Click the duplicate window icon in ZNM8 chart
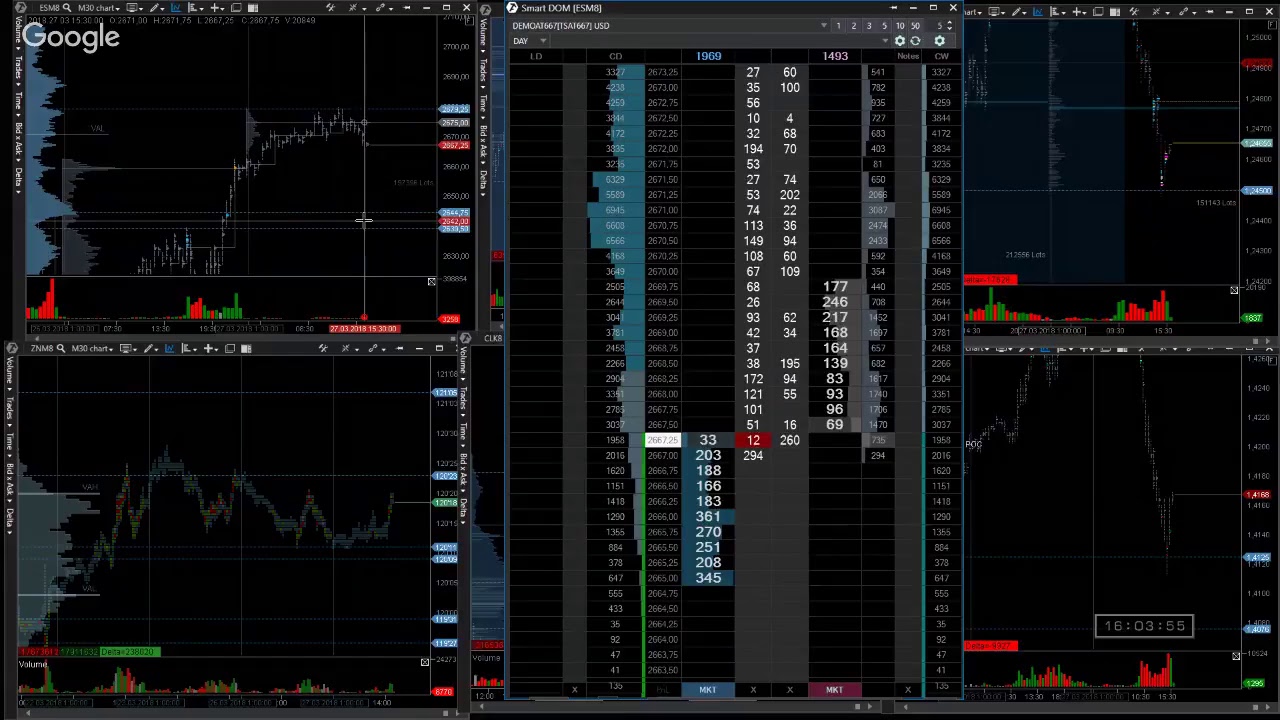 [x=230, y=348]
